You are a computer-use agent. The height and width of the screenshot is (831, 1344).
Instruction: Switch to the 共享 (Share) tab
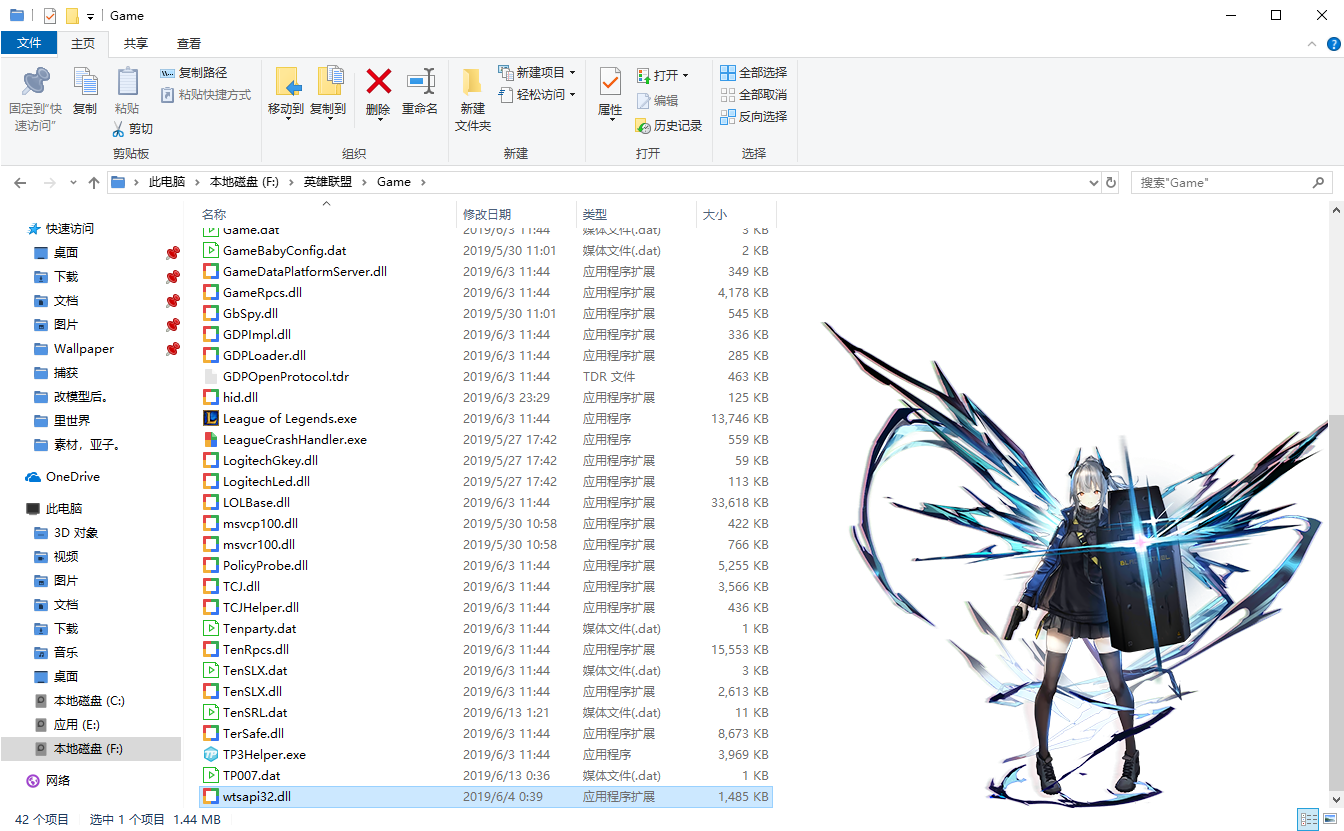[136, 44]
